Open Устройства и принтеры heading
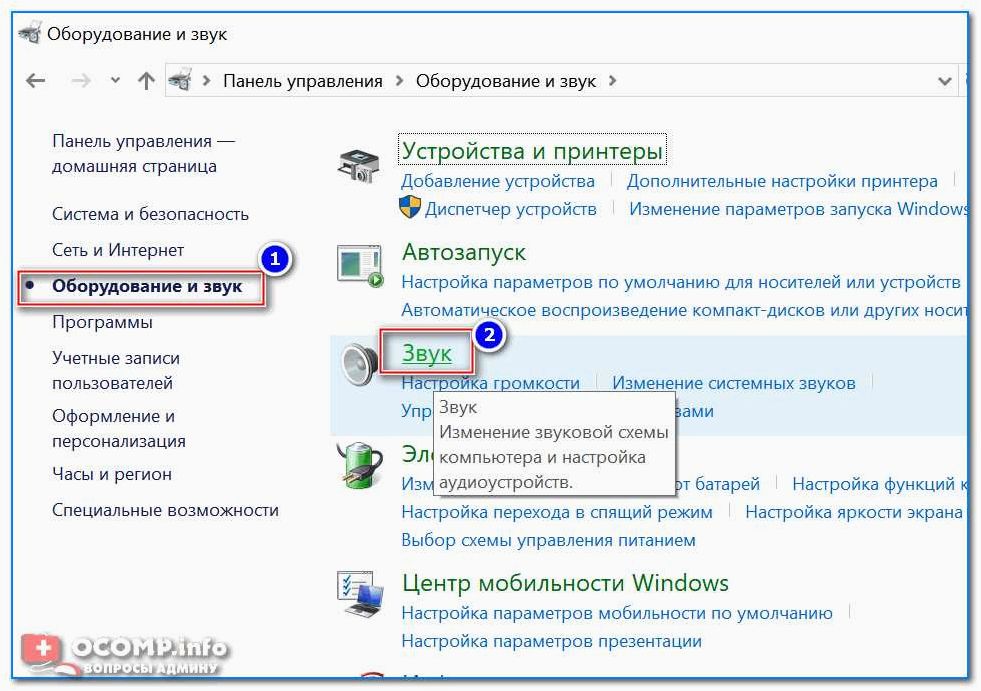The image size is (981, 691). [x=532, y=151]
